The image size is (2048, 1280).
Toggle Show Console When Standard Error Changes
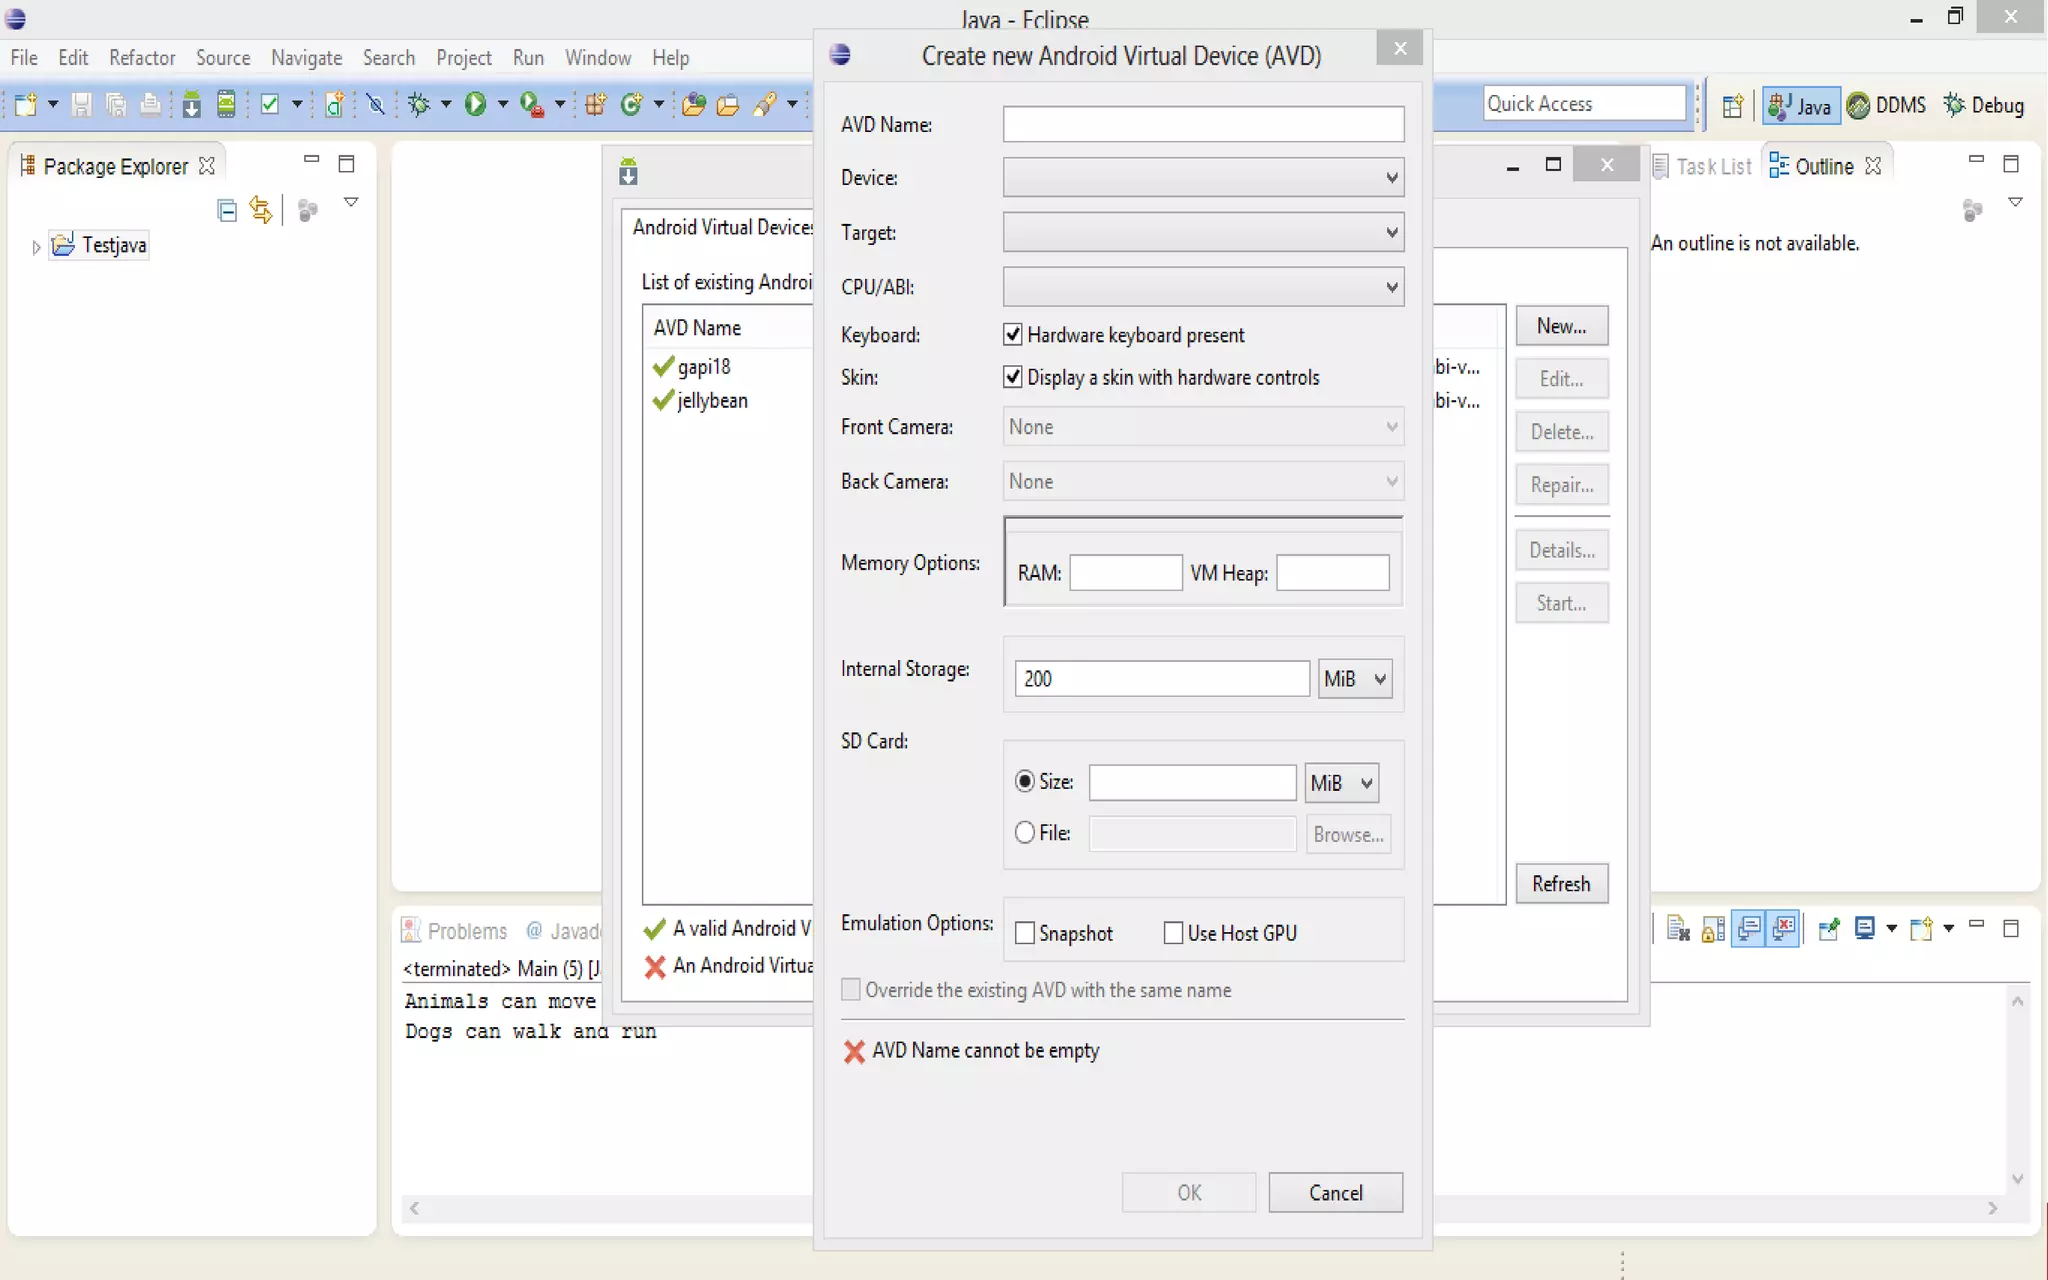point(1784,930)
